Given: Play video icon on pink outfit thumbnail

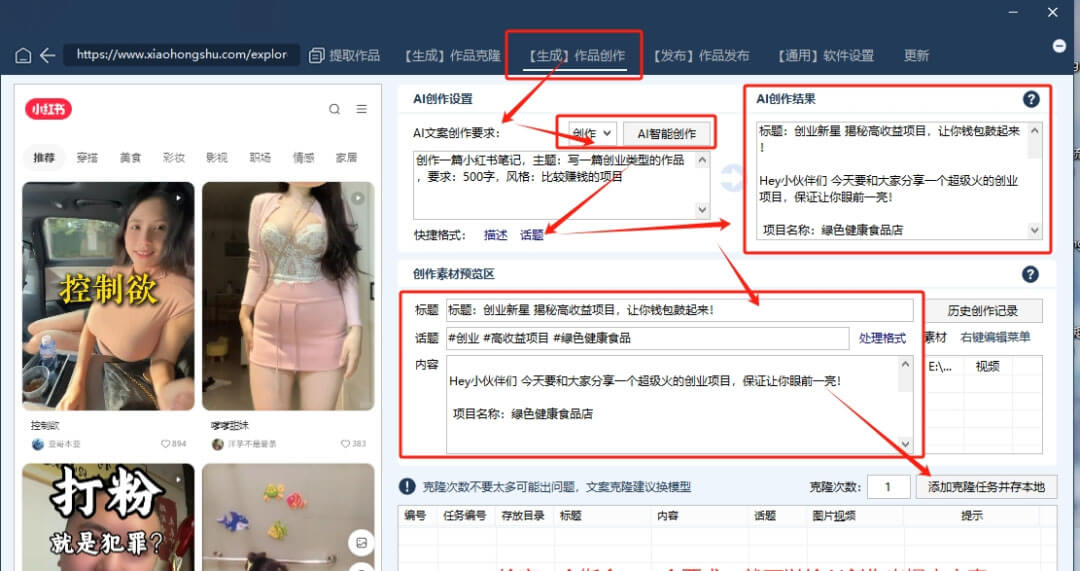Looking at the screenshot, I should click(357, 198).
